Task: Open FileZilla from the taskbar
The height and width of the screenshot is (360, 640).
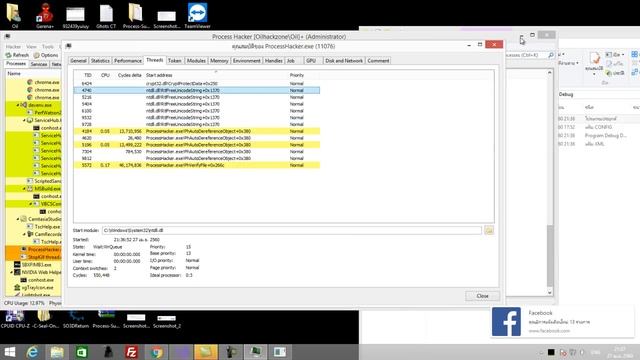Action: point(131,352)
